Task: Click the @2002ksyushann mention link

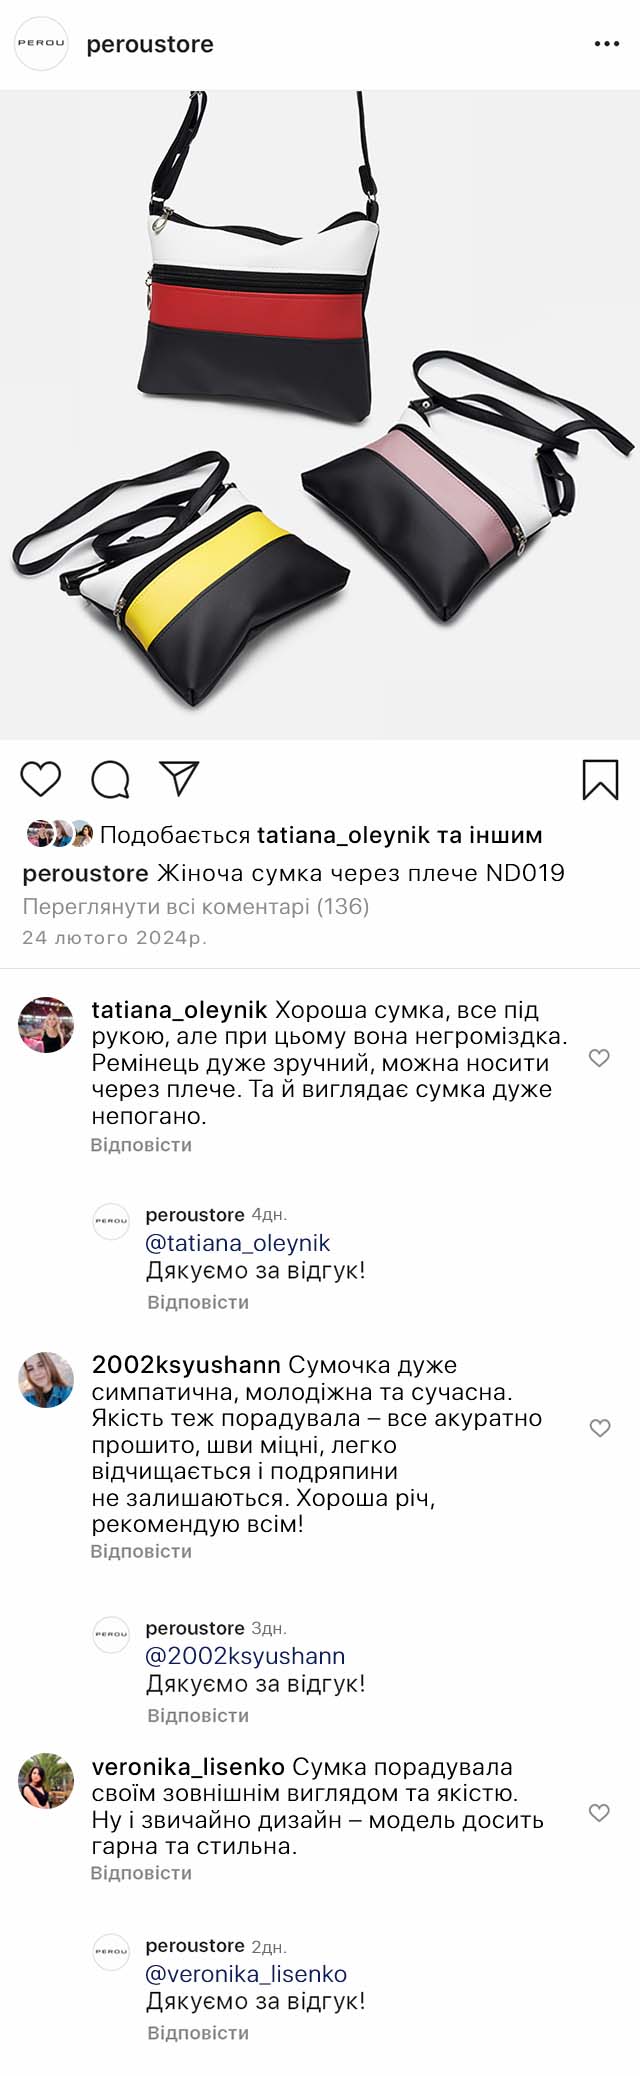Action: click(x=245, y=1656)
